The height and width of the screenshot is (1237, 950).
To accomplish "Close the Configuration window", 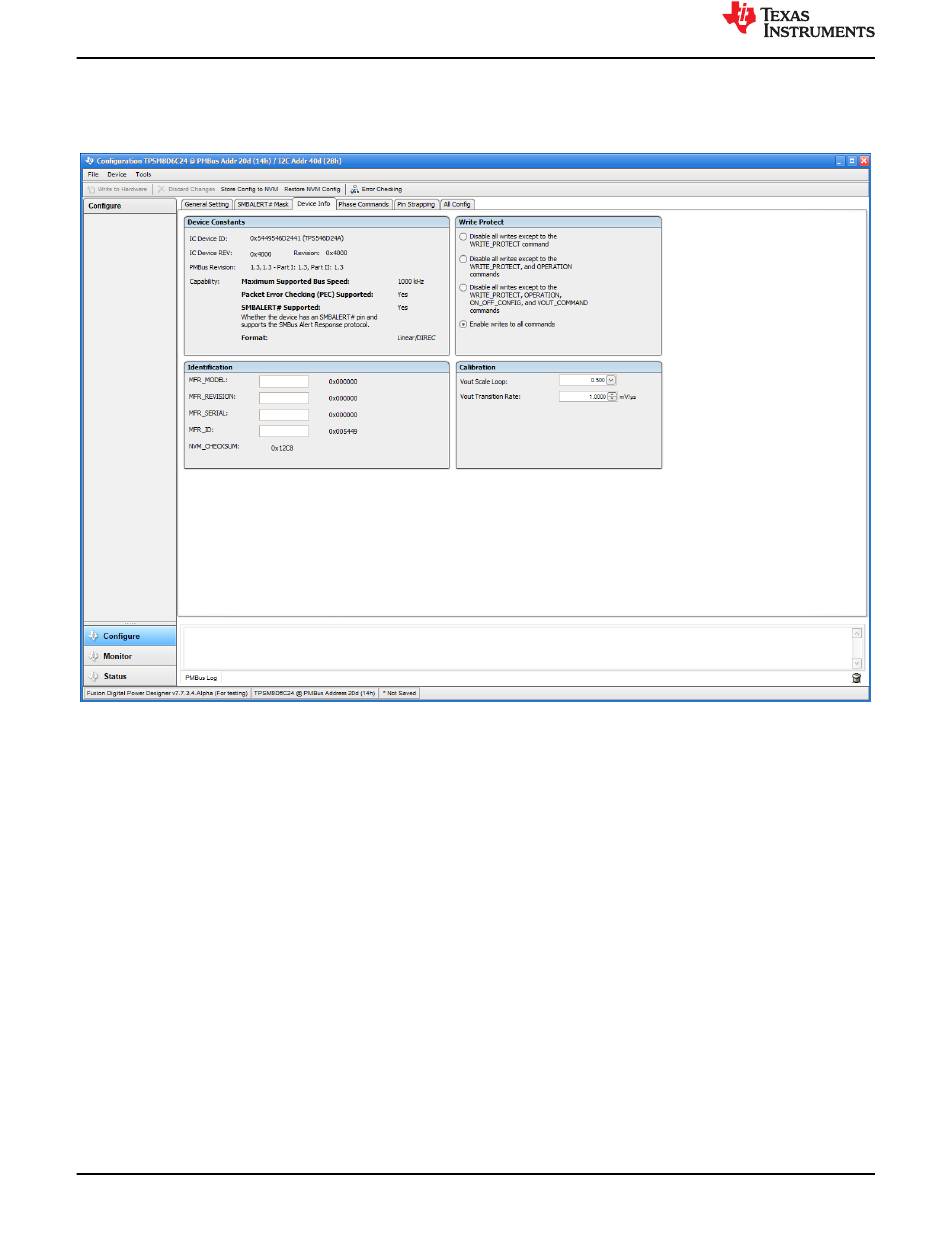I will 864,160.
